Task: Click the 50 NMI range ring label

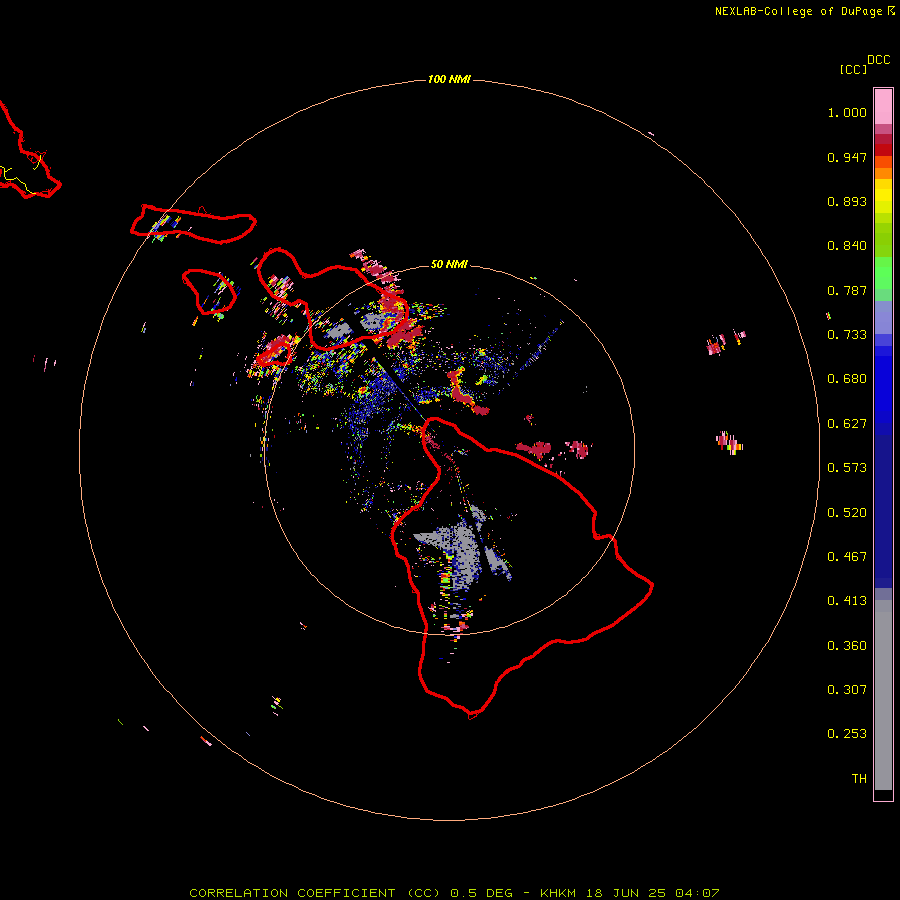Action: [x=449, y=264]
